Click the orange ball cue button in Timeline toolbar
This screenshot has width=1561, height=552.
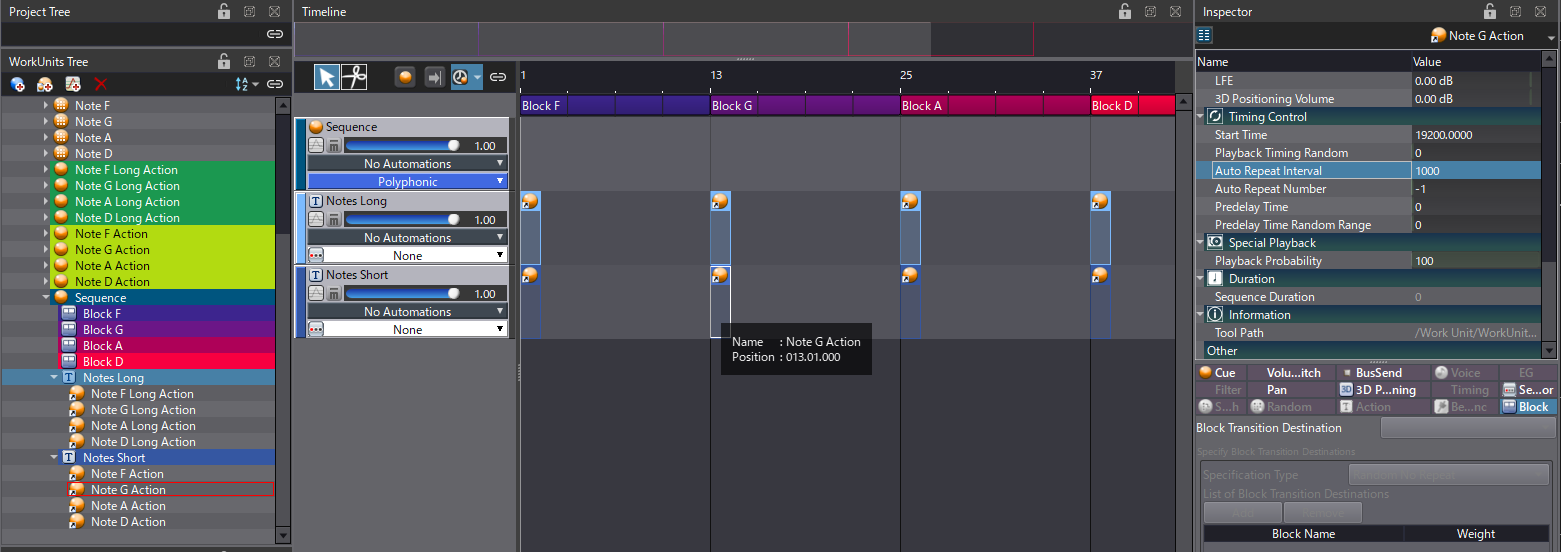click(x=405, y=77)
